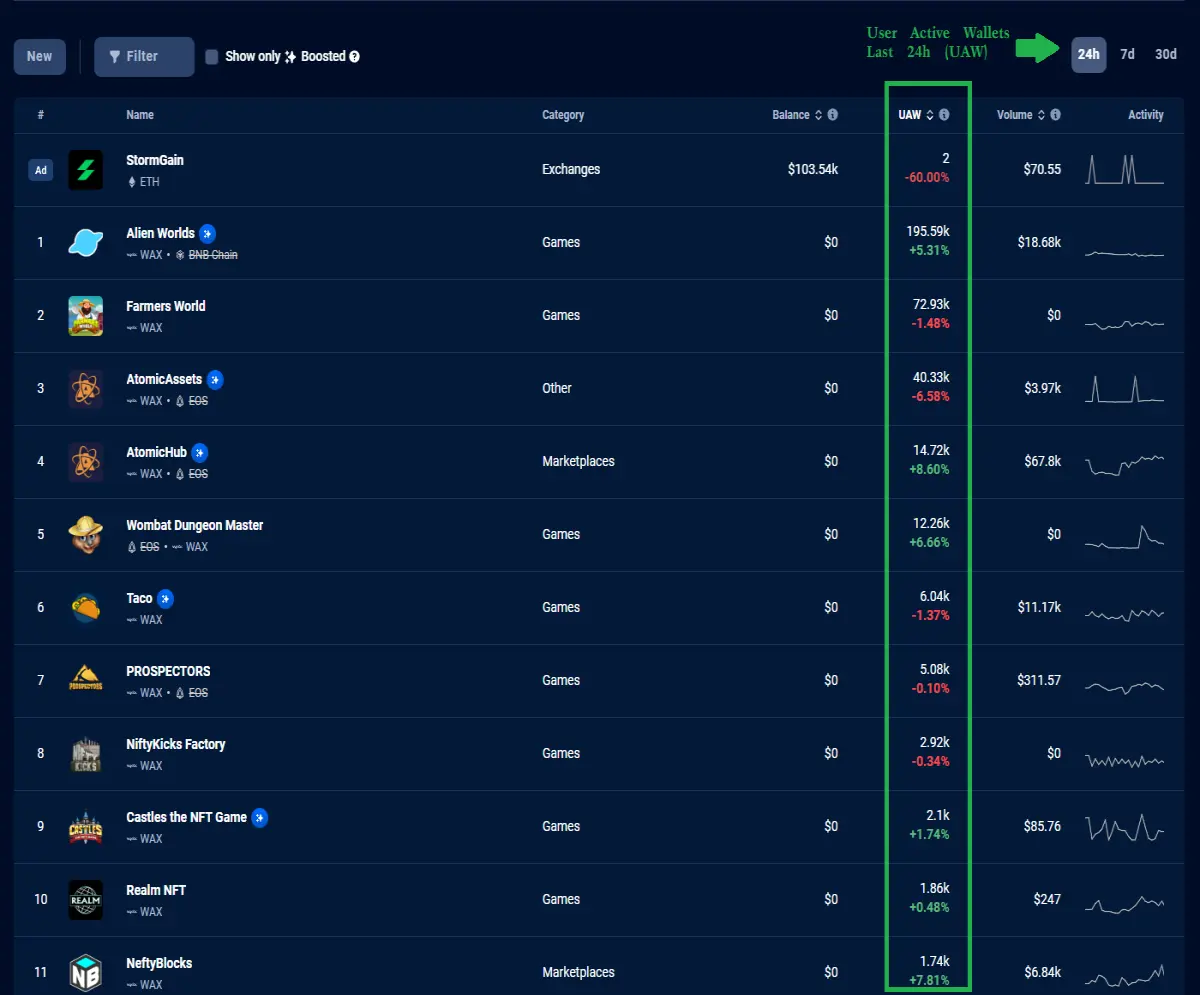Open the Wombat Dungeon Master dapp page

(195, 525)
